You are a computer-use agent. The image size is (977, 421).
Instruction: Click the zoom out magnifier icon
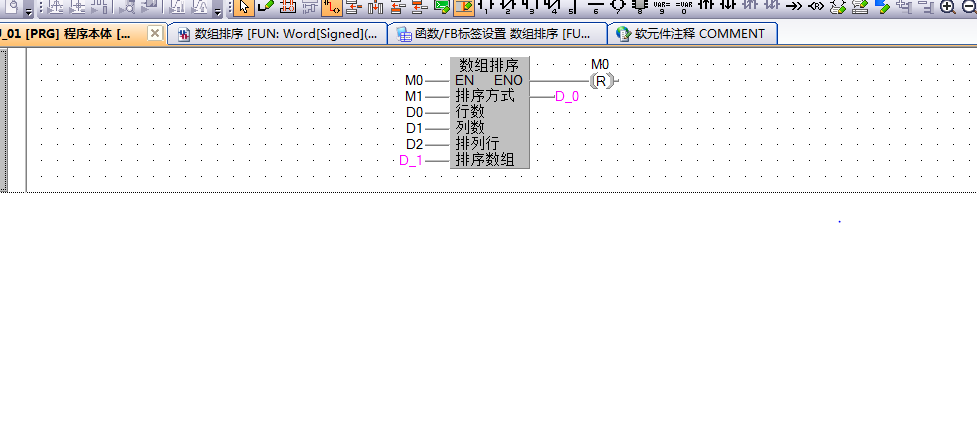point(968,7)
